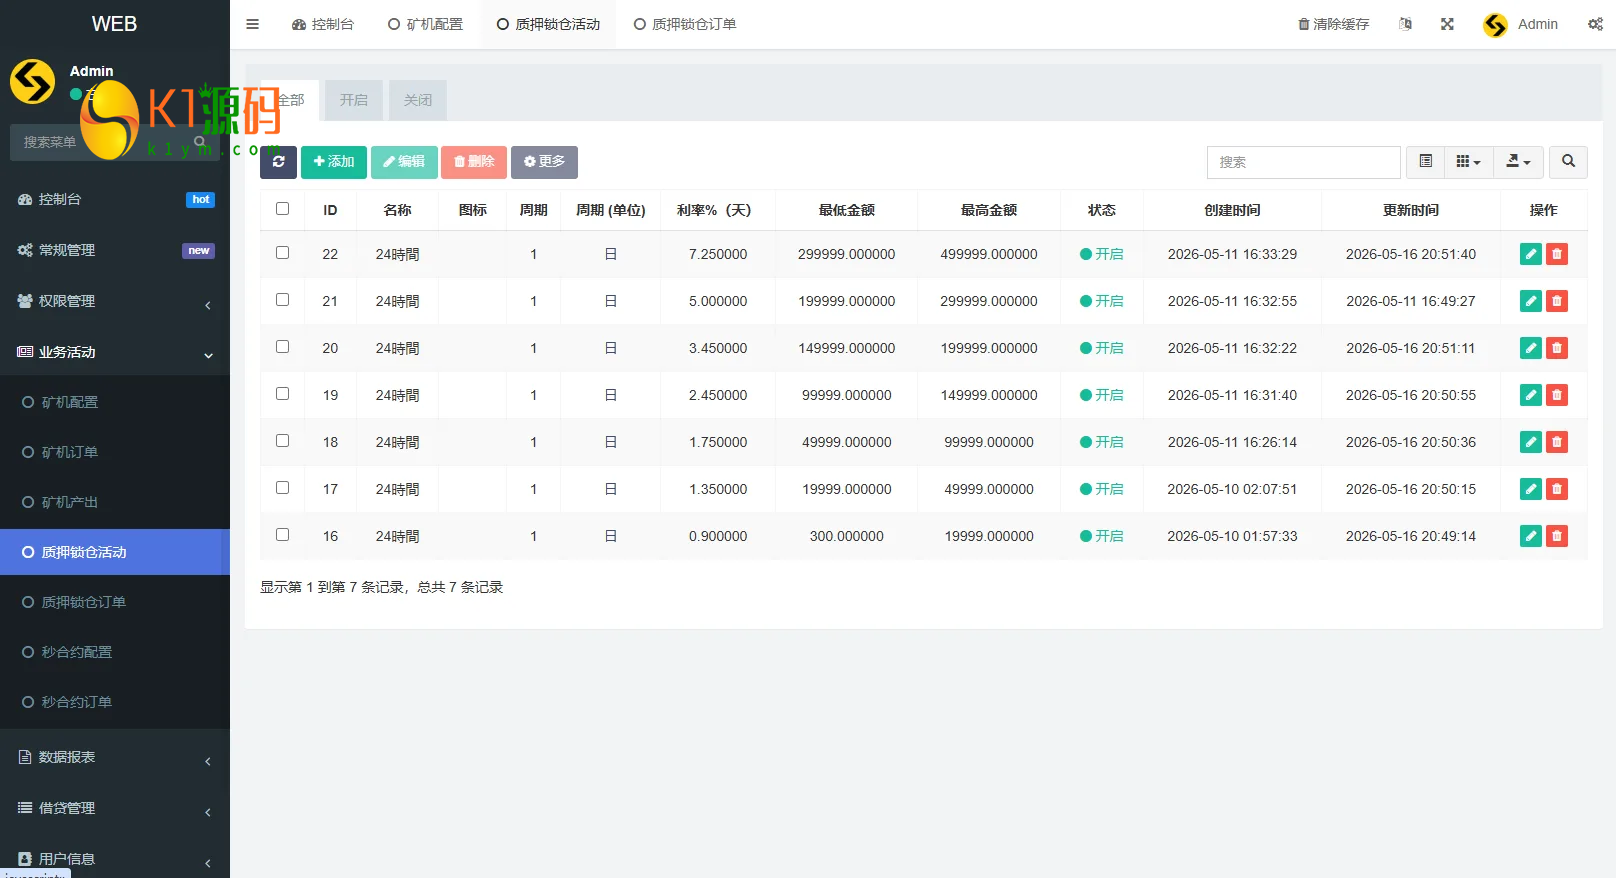The width and height of the screenshot is (1616, 878).
Task: Switch to the 质押锁仓订单 top tab
Action: [685, 24]
